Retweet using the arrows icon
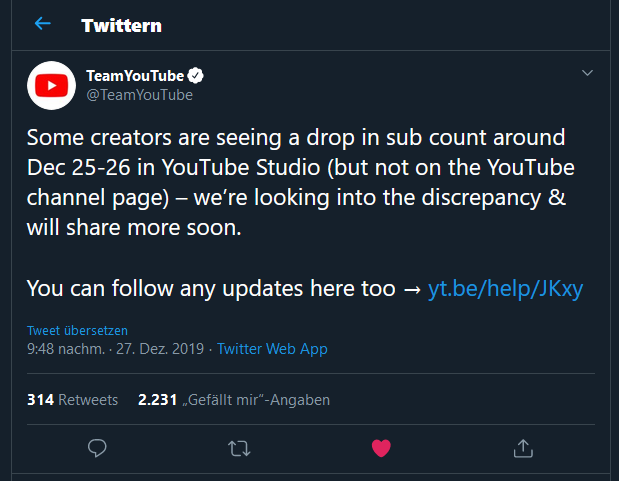 pyautogui.click(x=239, y=449)
